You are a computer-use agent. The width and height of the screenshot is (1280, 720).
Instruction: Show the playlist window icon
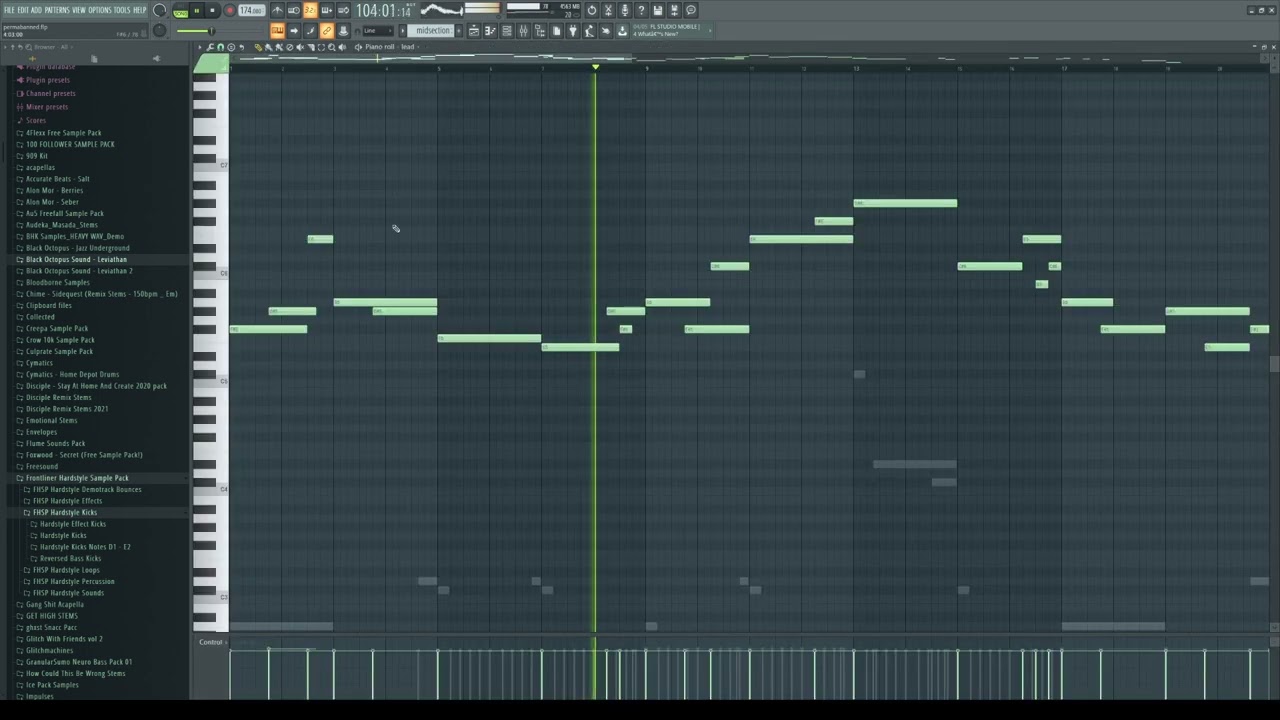(x=473, y=31)
